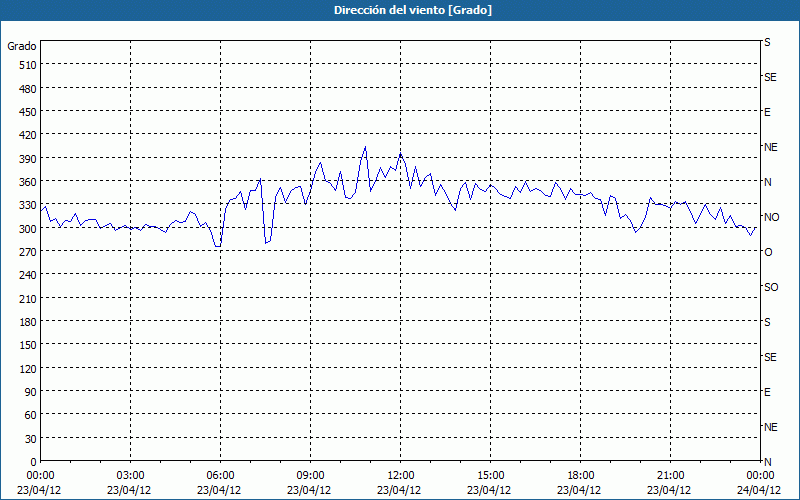Click the 09:00 time axis label

(310, 476)
